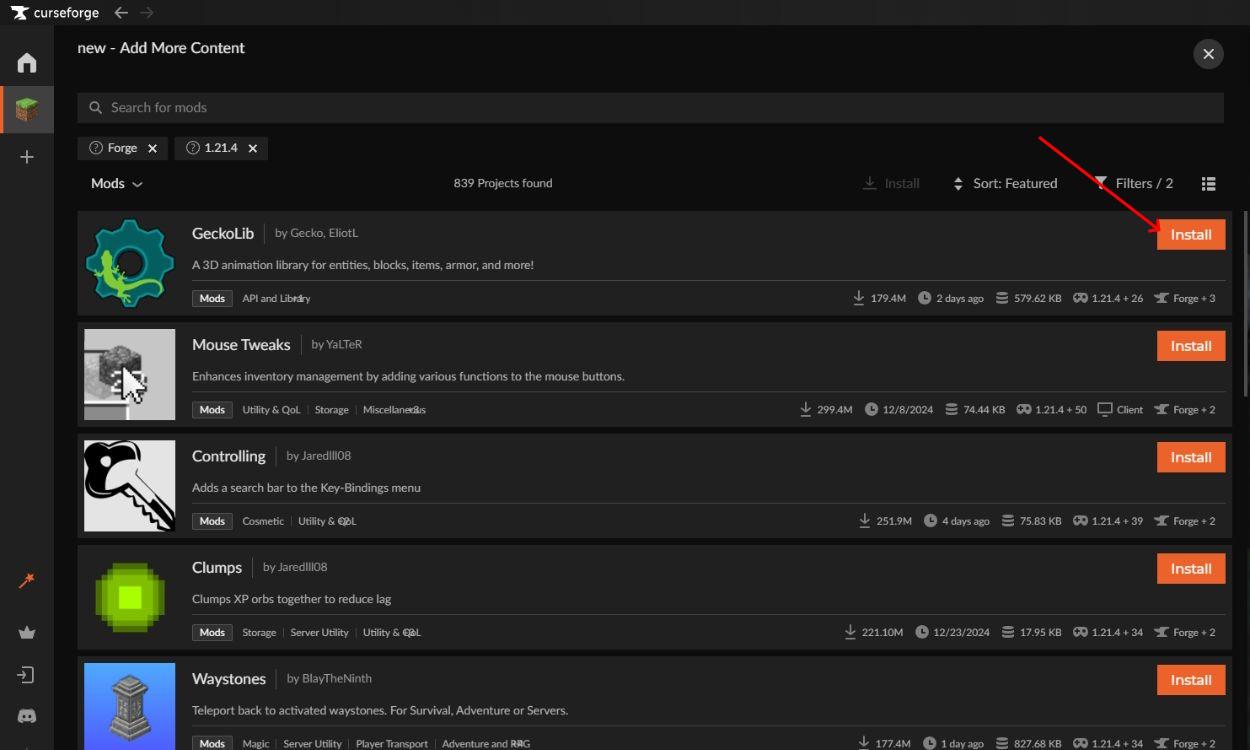The width and height of the screenshot is (1250, 750).
Task: Go to the CurseForge Home icon
Action: tap(27, 63)
